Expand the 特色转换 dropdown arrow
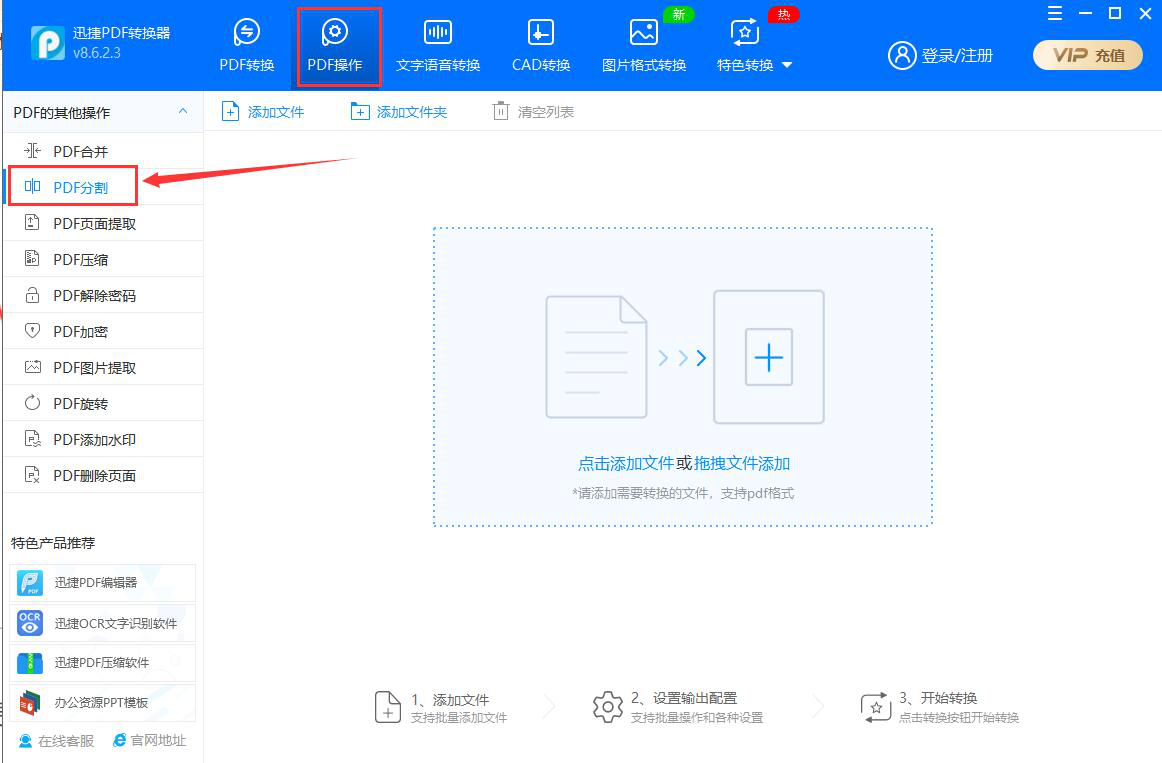1162x763 pixels. (x=787, y=65)
